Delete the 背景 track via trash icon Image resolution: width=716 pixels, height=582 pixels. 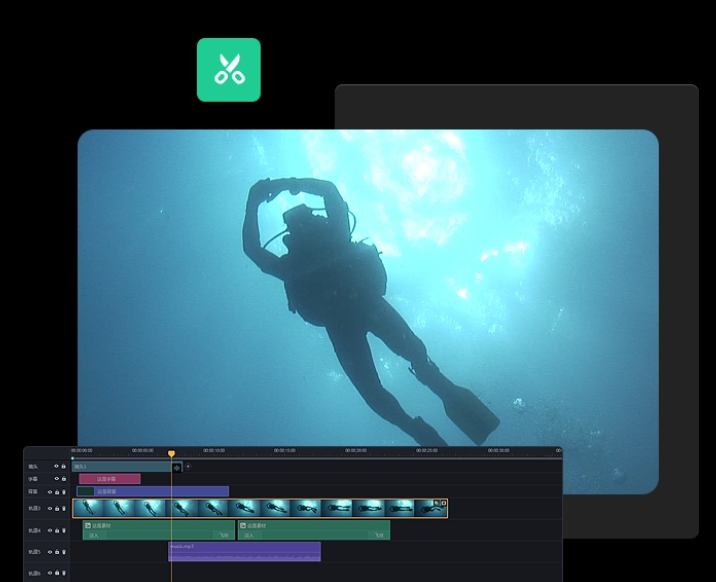64,492
